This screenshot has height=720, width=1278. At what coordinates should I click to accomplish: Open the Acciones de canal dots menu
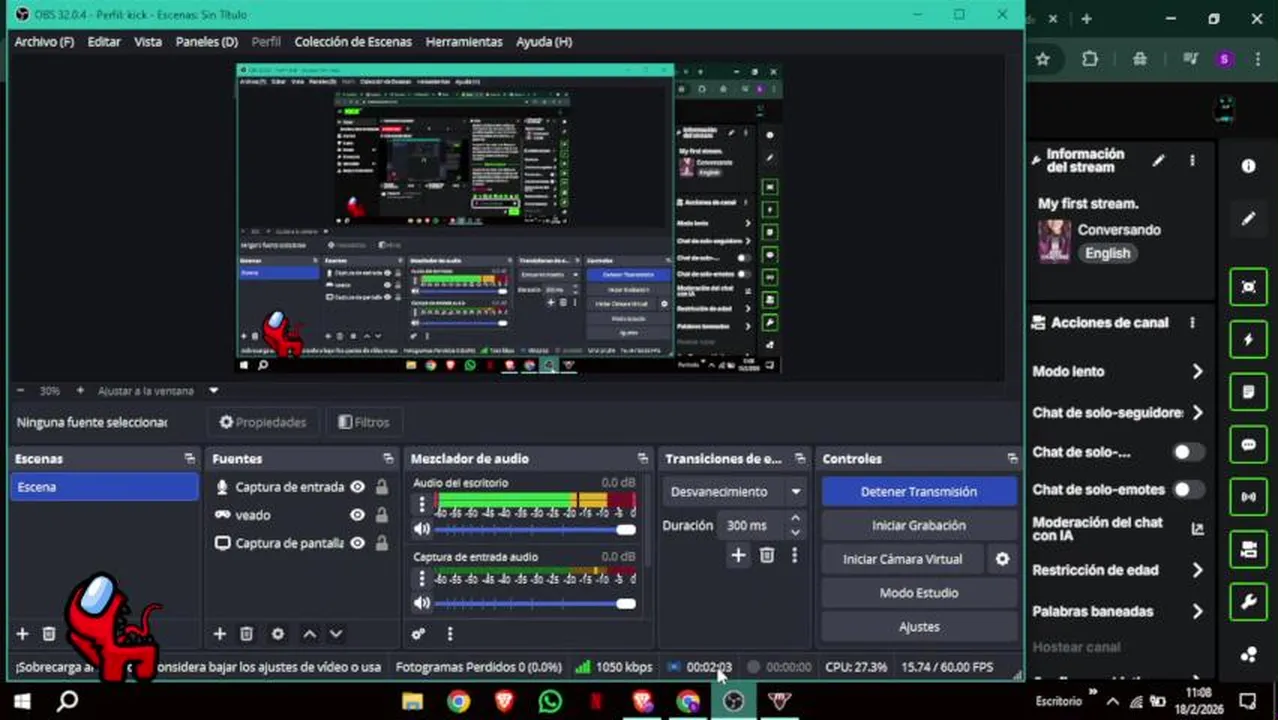point(1192,323)
